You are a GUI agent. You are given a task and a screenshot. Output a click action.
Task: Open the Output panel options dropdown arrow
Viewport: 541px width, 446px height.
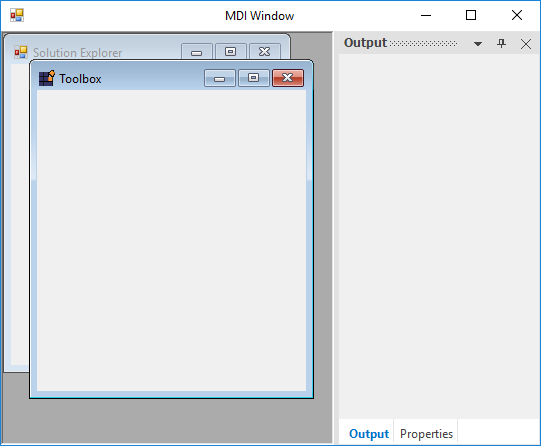pyautogui.click(x=478, y=44)
